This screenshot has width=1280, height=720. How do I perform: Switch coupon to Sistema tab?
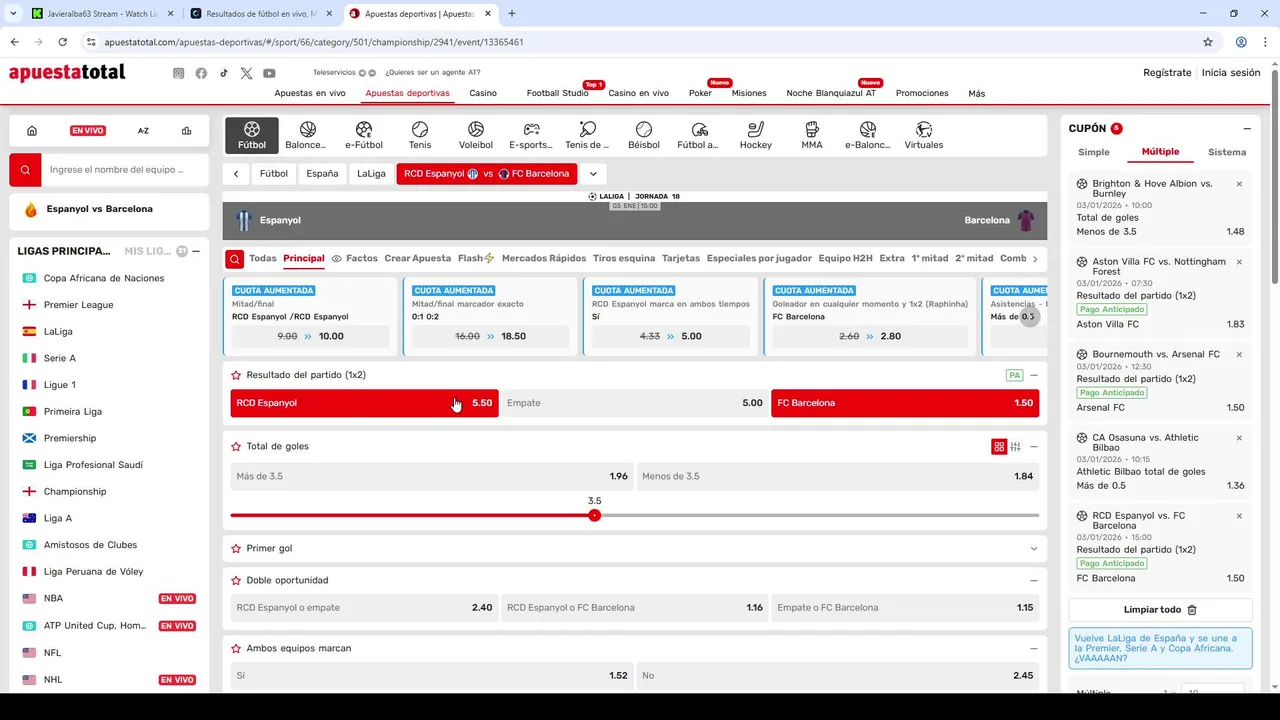click(1227, 152)
